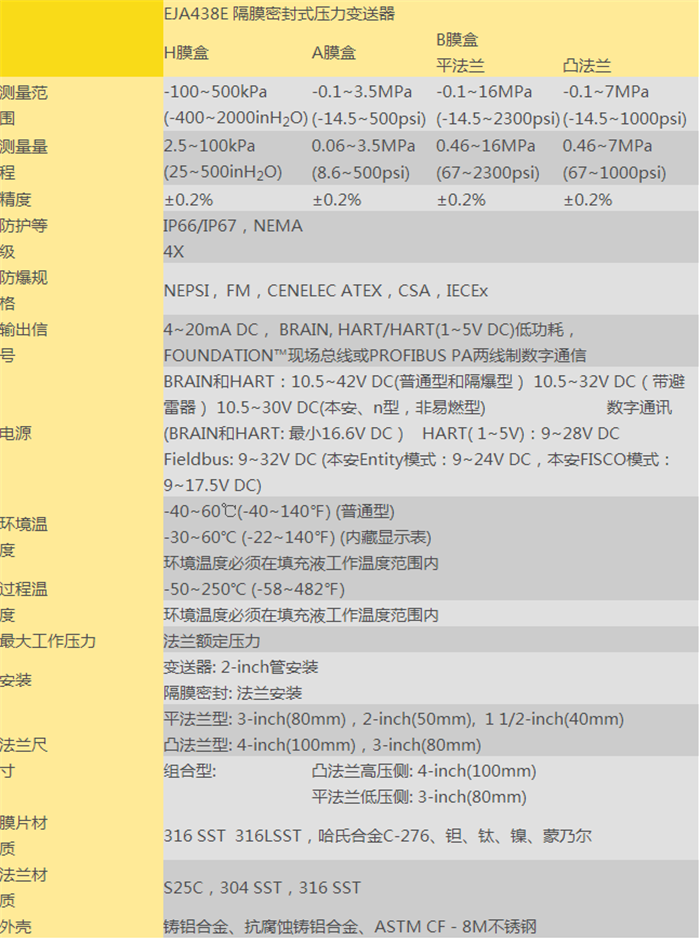Click the -0.1~7MPa range value
The width and height of the screenshot is (700, 940).
pos(606,92)
